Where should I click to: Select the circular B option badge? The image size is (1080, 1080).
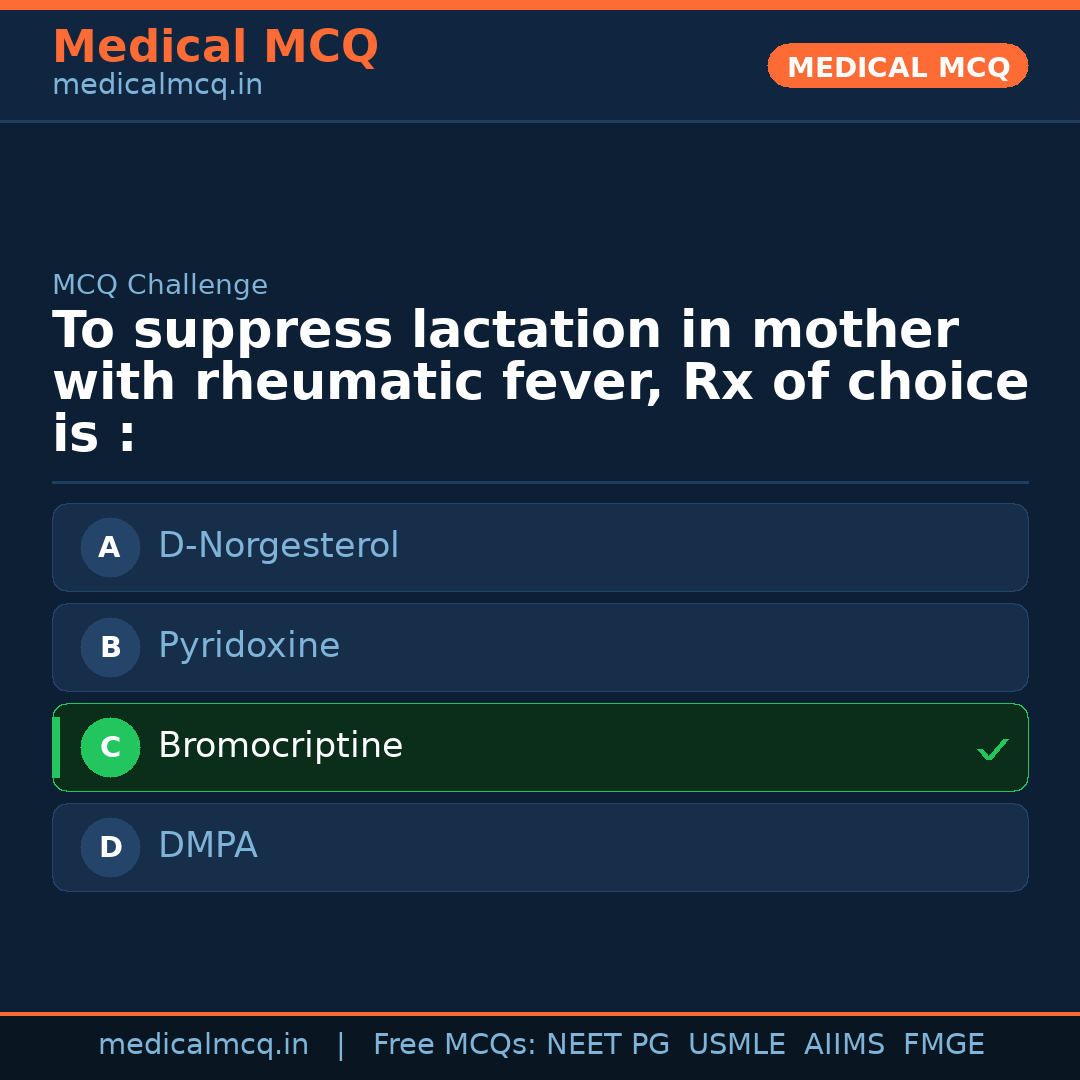[x=110, y=647]
